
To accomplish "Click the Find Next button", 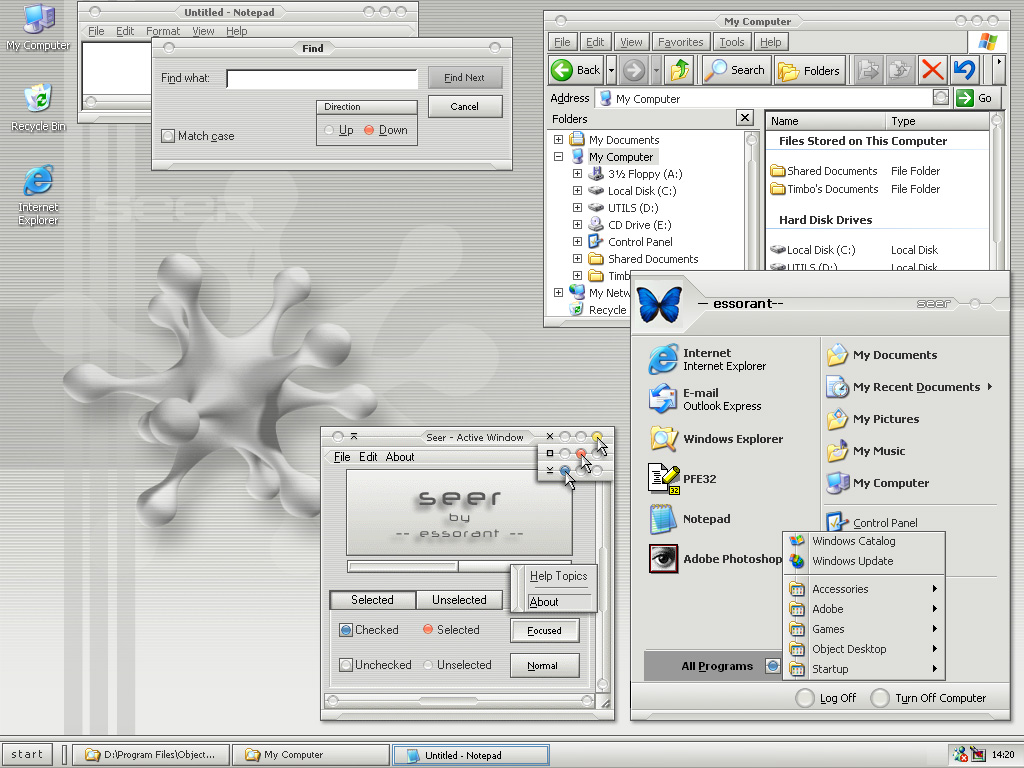I will point(464,78).
